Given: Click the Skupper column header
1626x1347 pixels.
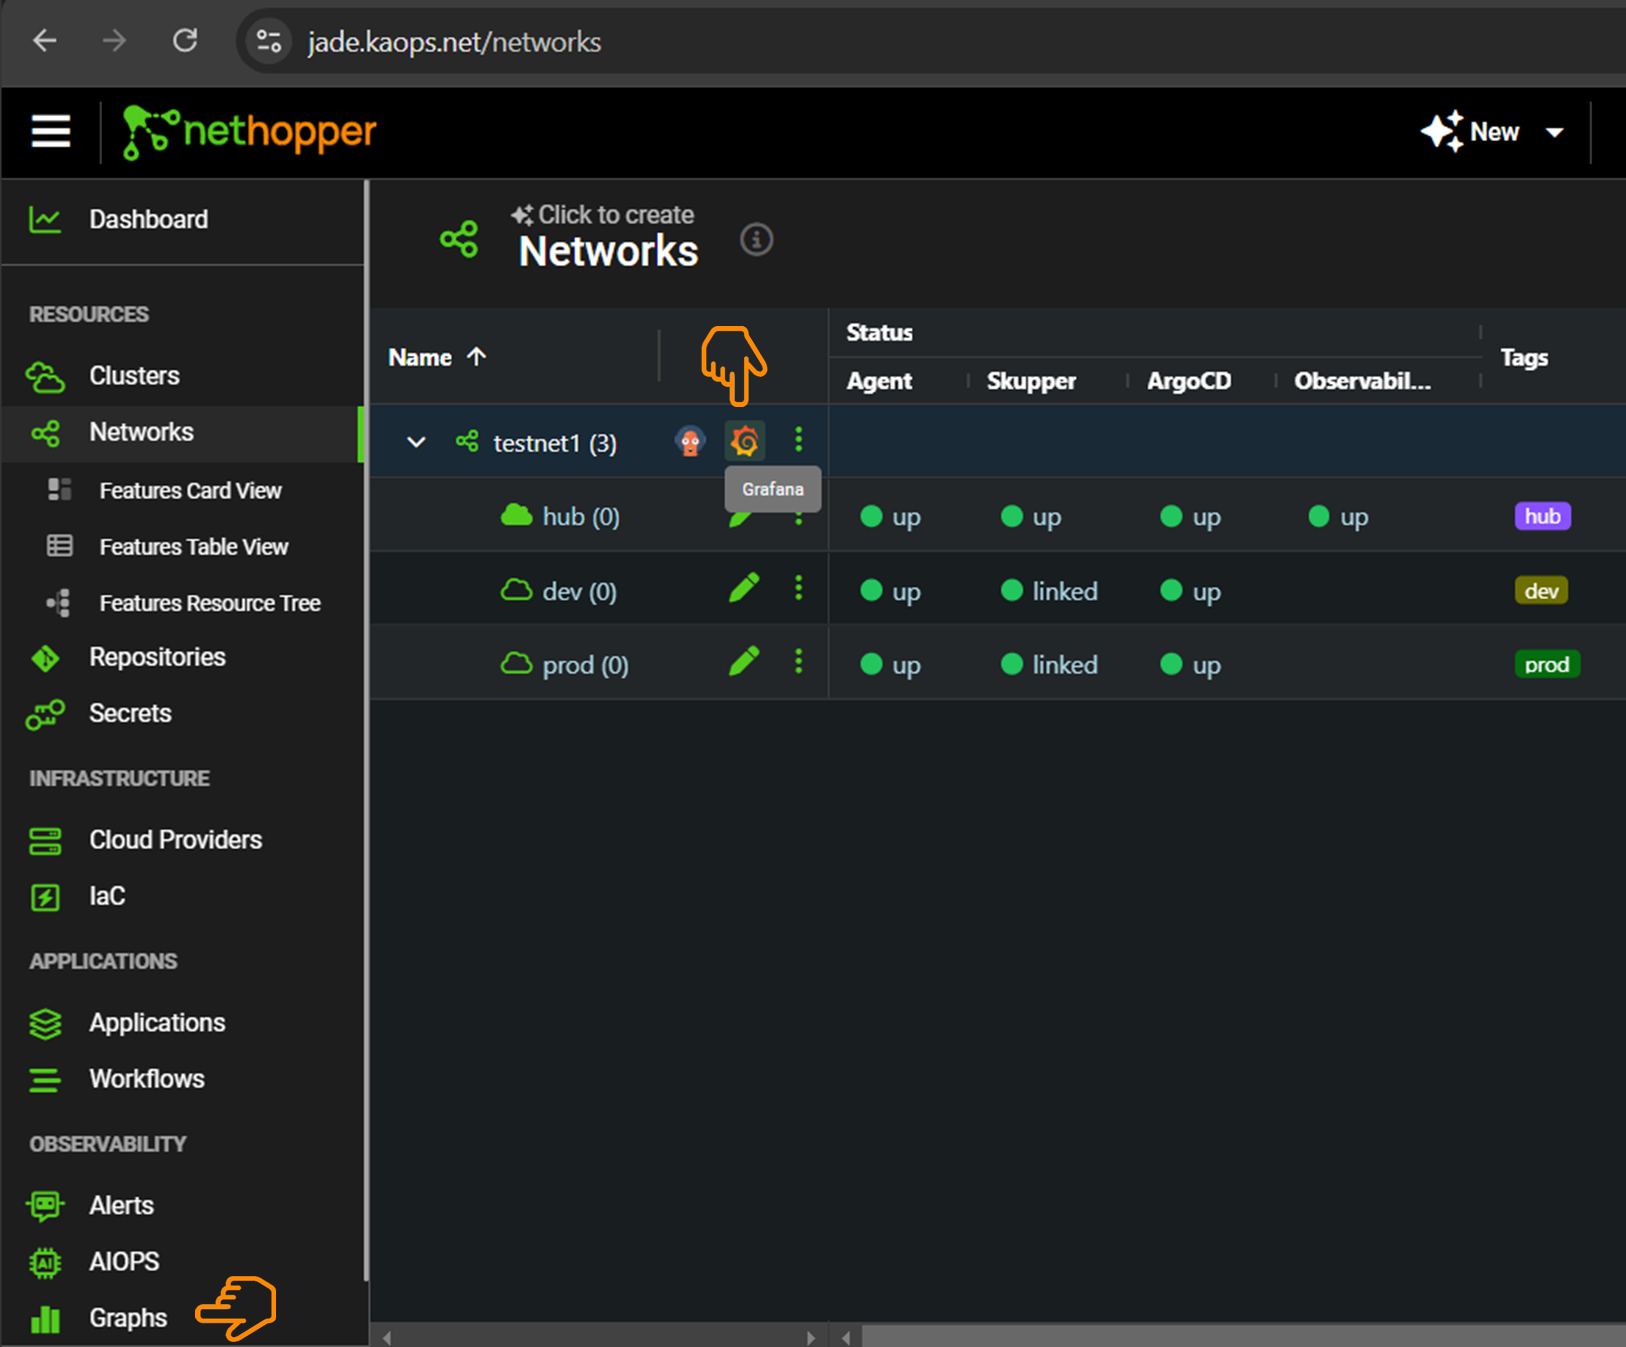Looking at the screenshot, I should (1031, 381).
